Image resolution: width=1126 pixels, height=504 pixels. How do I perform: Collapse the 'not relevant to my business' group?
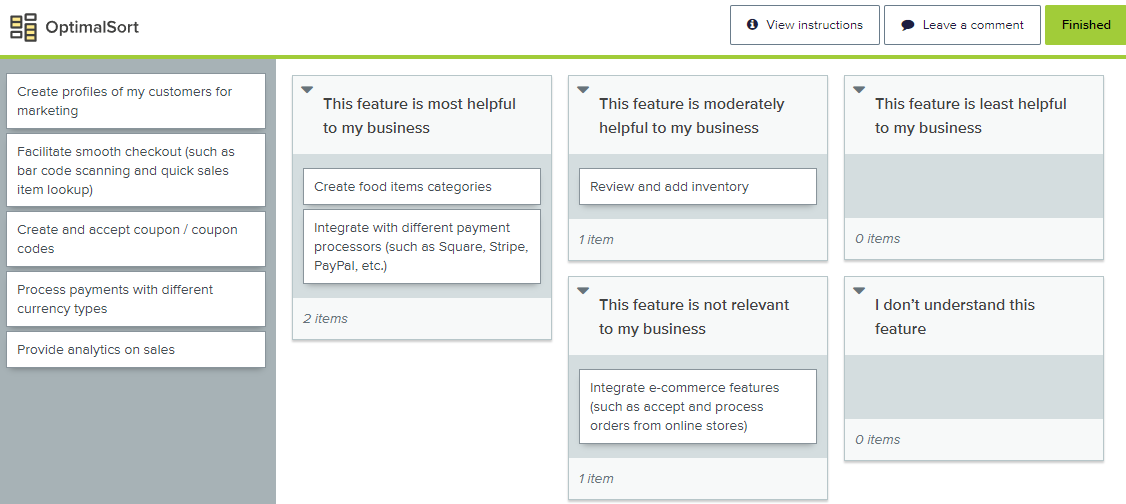tap(583, 291)
